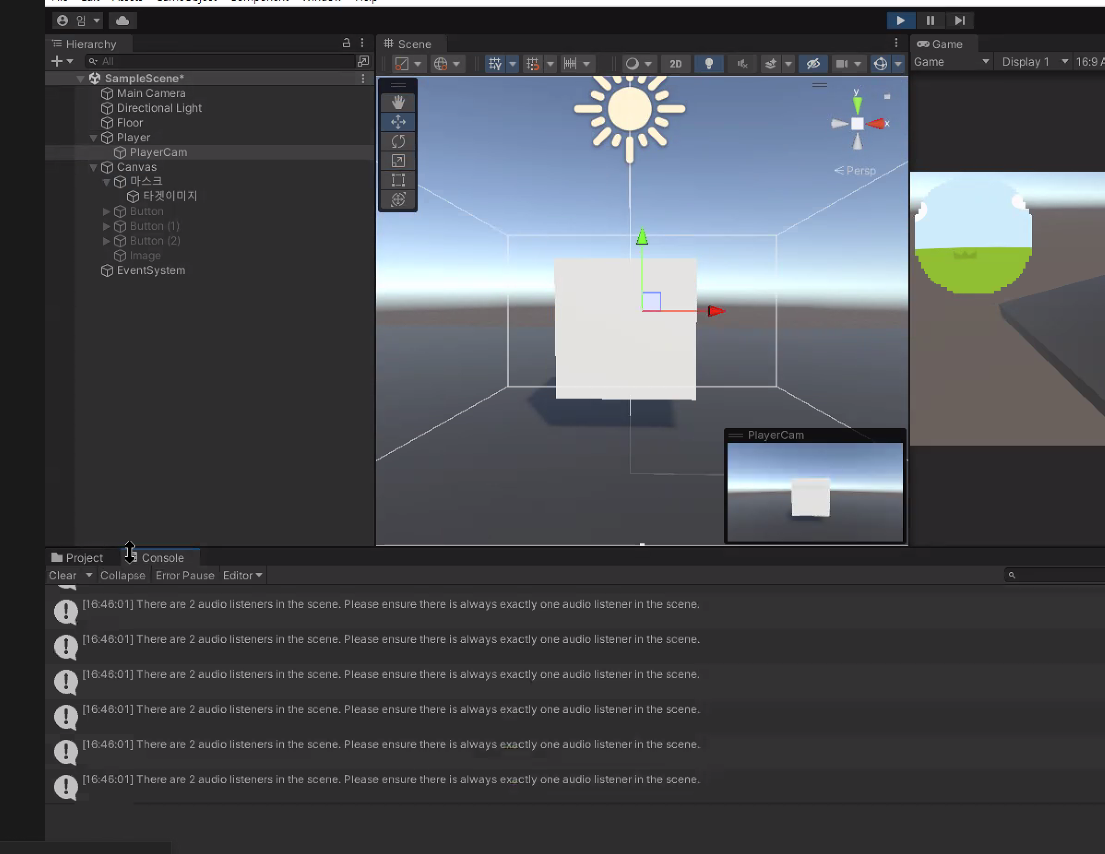Collapse the Canvas object
This screenshot has width=1105, height=854.
(x=93, y=167)
